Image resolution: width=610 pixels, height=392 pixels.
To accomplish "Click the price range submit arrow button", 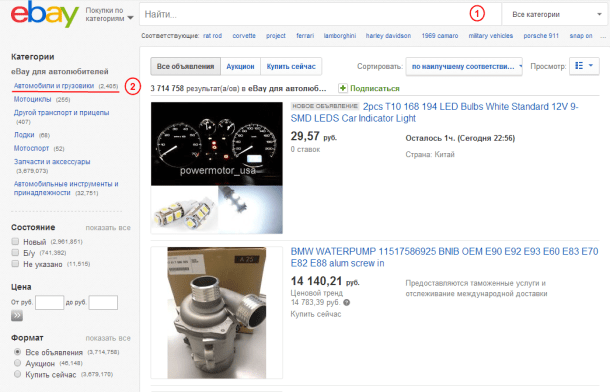I will [x=17, y=316].
